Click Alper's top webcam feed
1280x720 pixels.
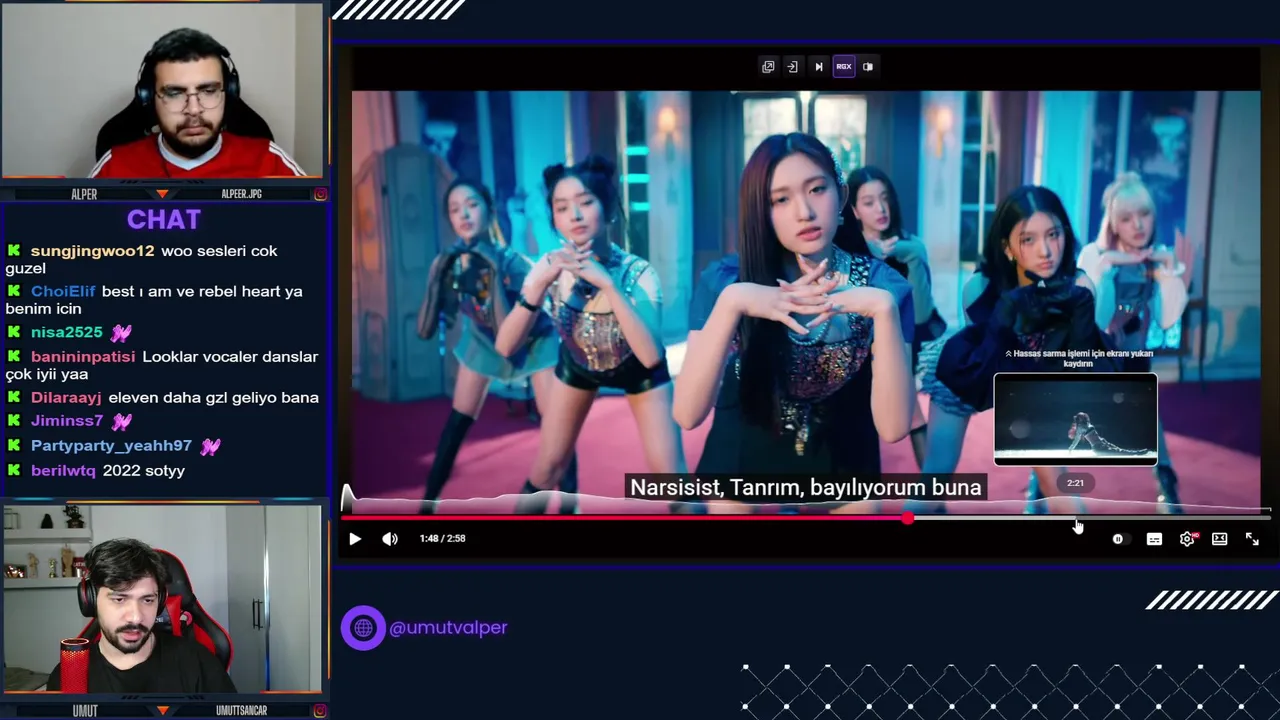(x=162, y=90)
